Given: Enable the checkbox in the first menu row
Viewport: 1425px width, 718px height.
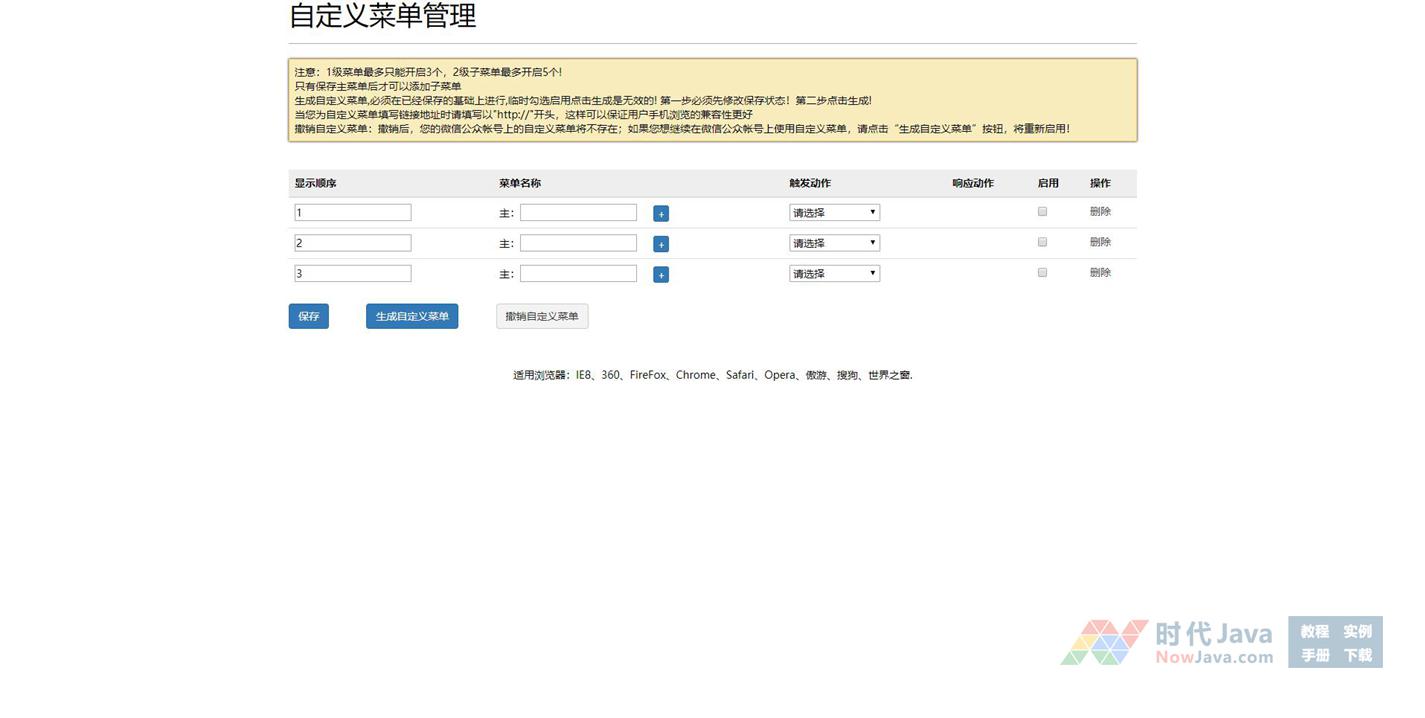Looking at the screenshot, I should pyautogui.click(x=1042, y=212).
